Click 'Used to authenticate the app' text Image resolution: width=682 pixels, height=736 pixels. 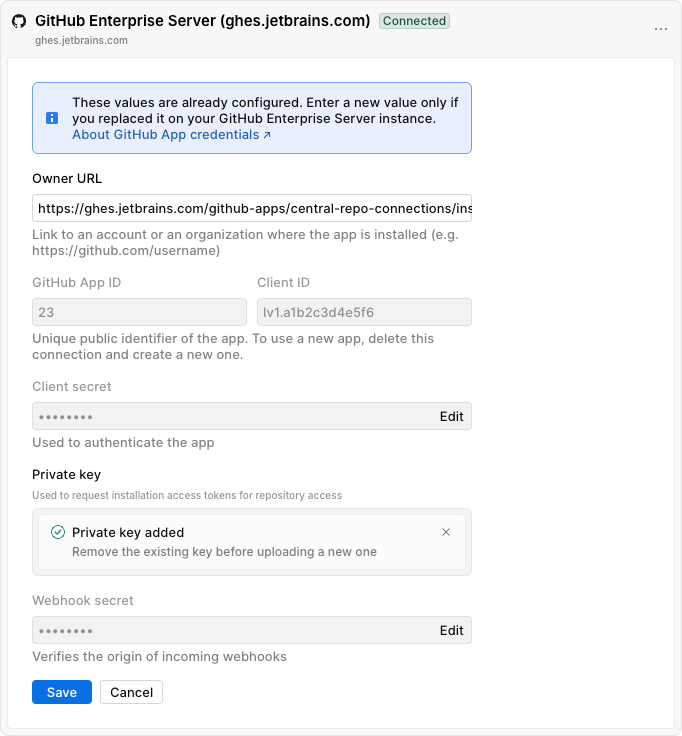point(123,443)
